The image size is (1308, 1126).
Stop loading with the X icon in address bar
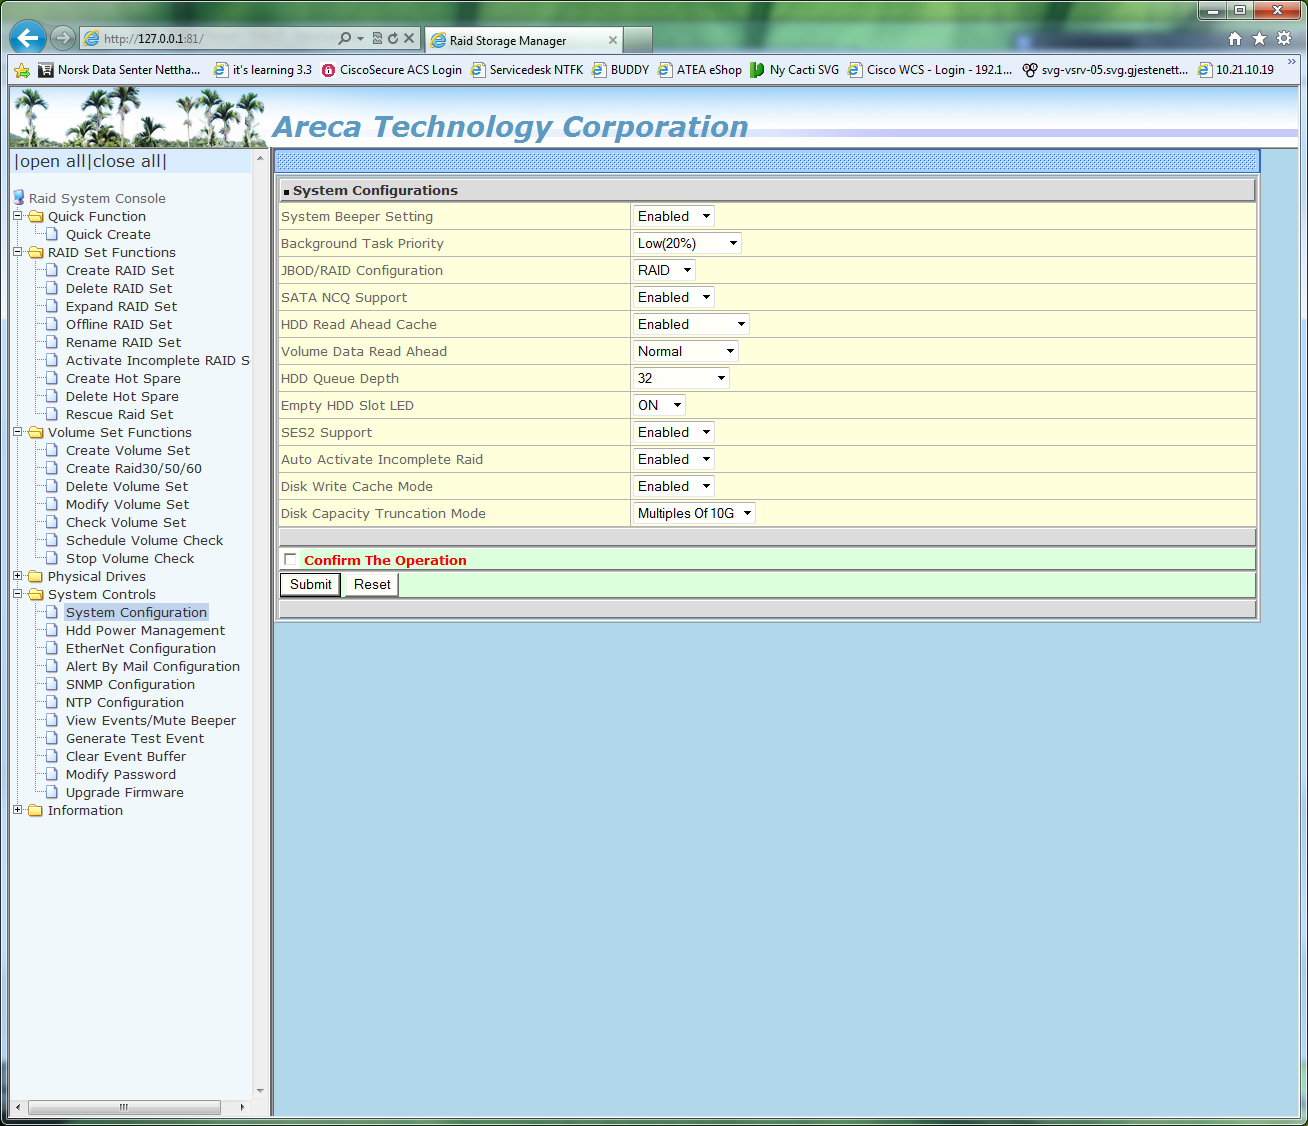[x=409, y=38]
